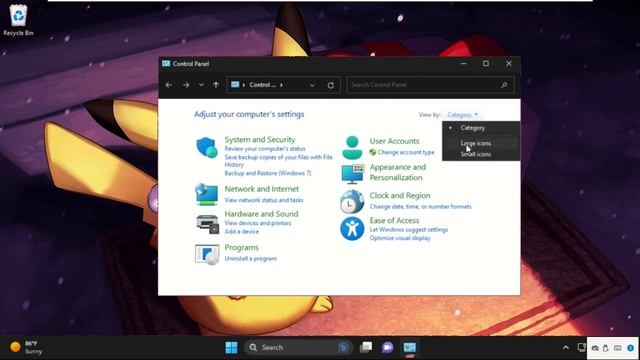Open the Programs category link
Image resolution: width=640 pixels, height=360 pixels.
(x=242, y=247)
